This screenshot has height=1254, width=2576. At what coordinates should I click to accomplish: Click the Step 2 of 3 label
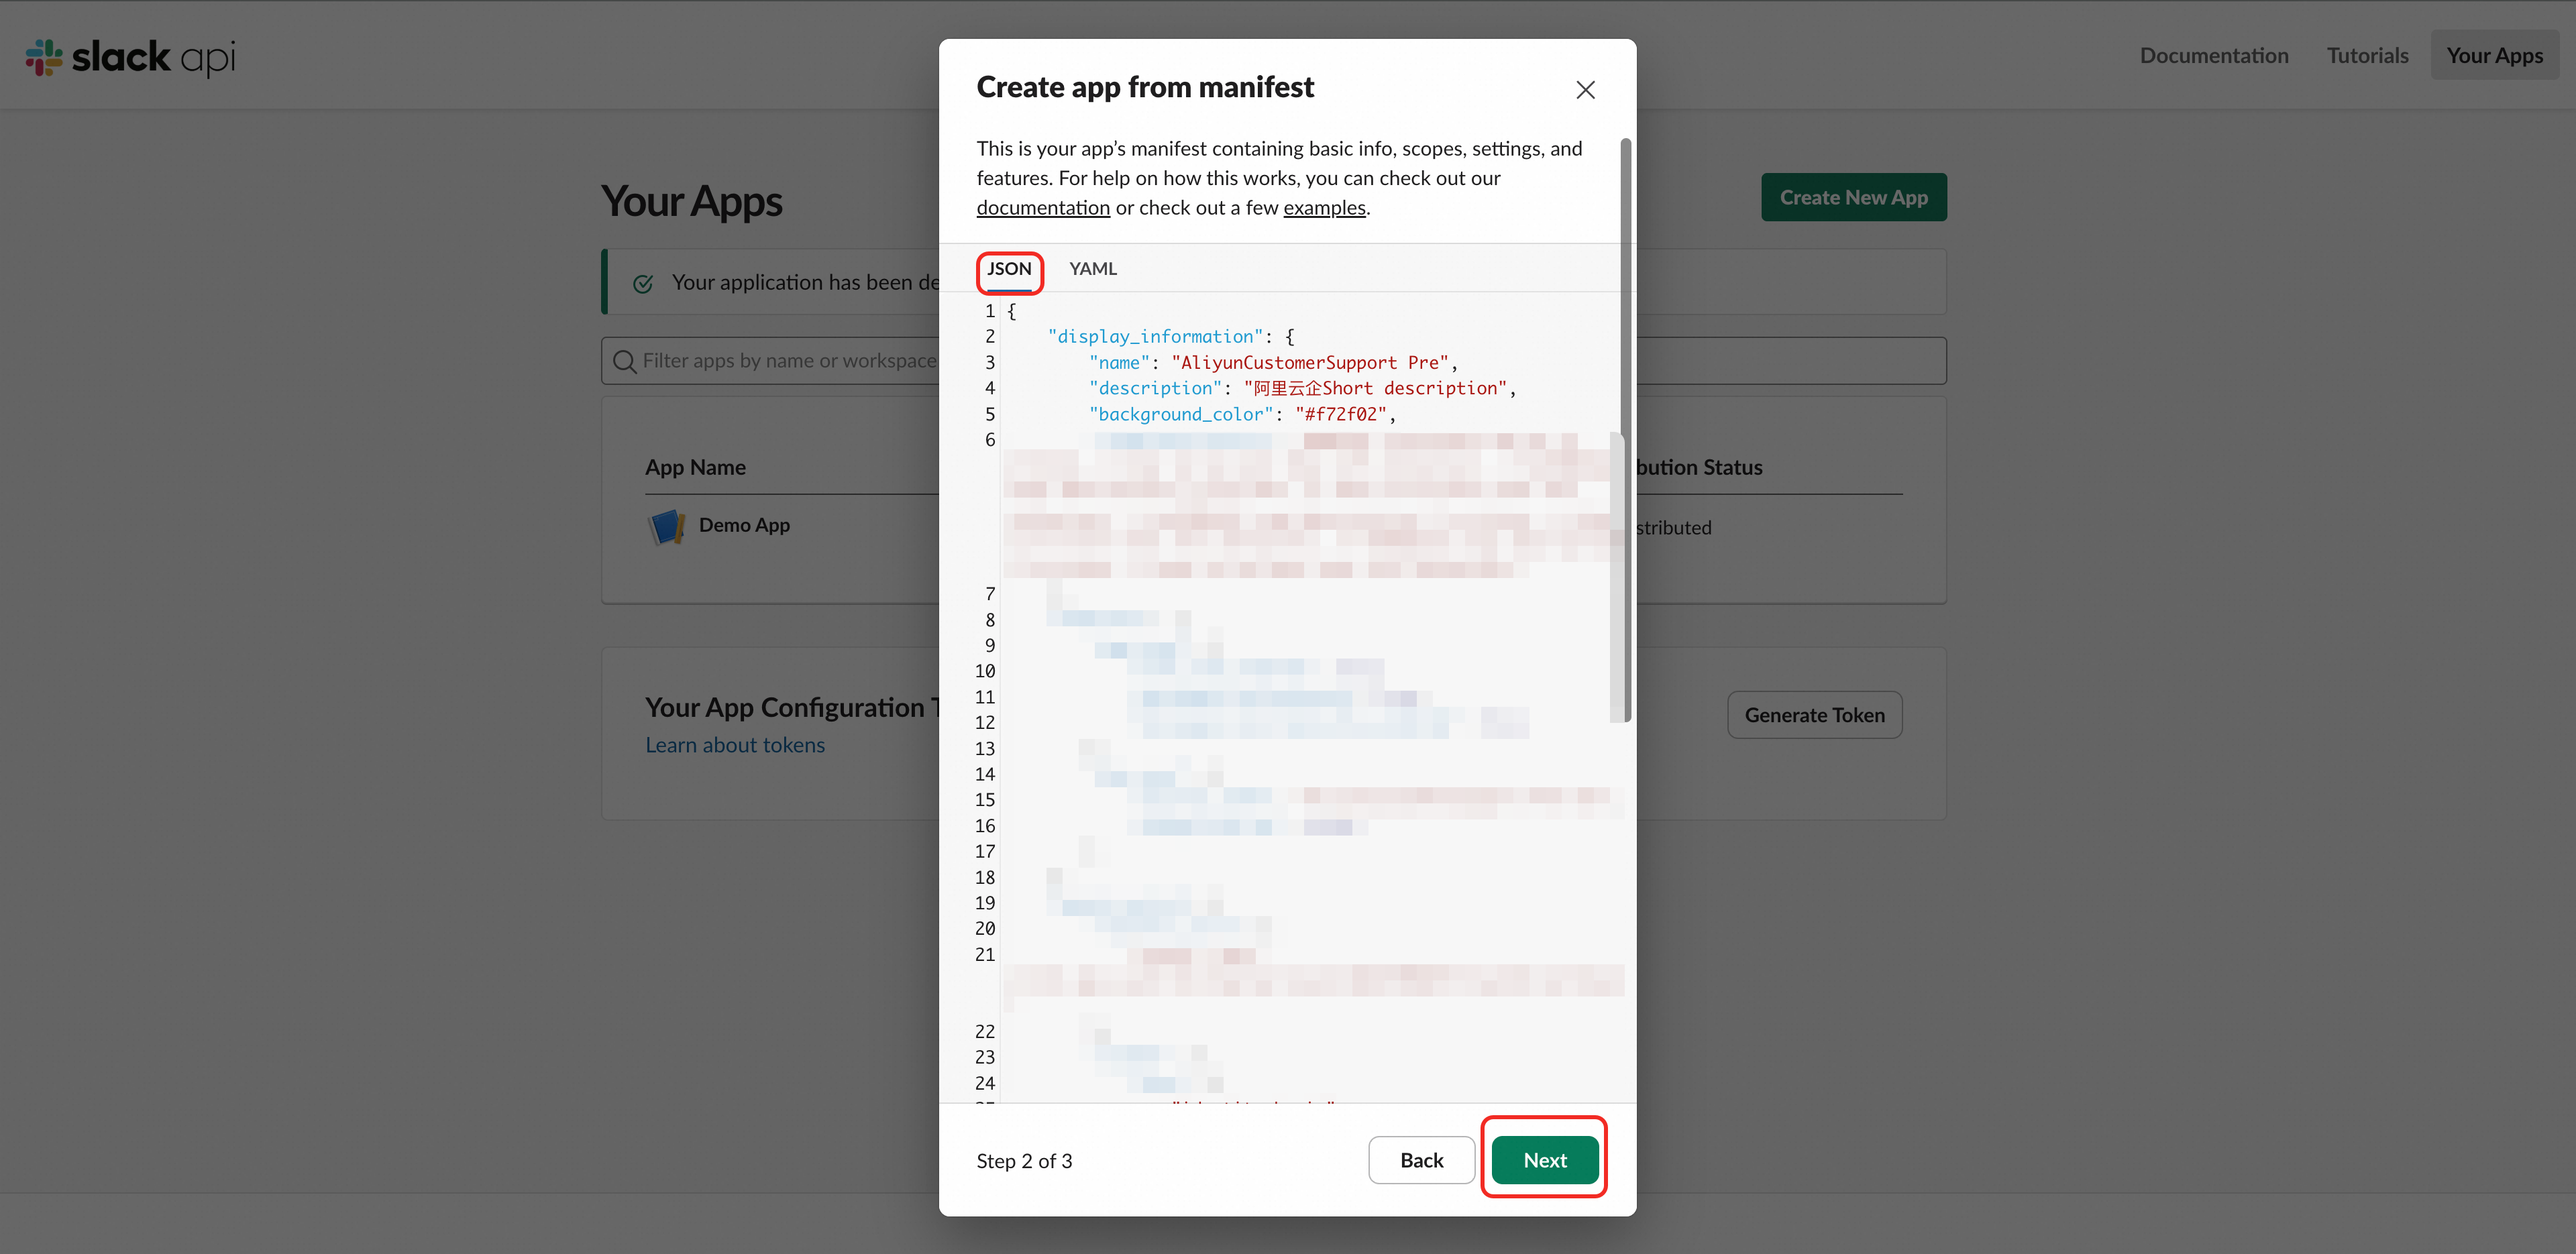1024,1161
